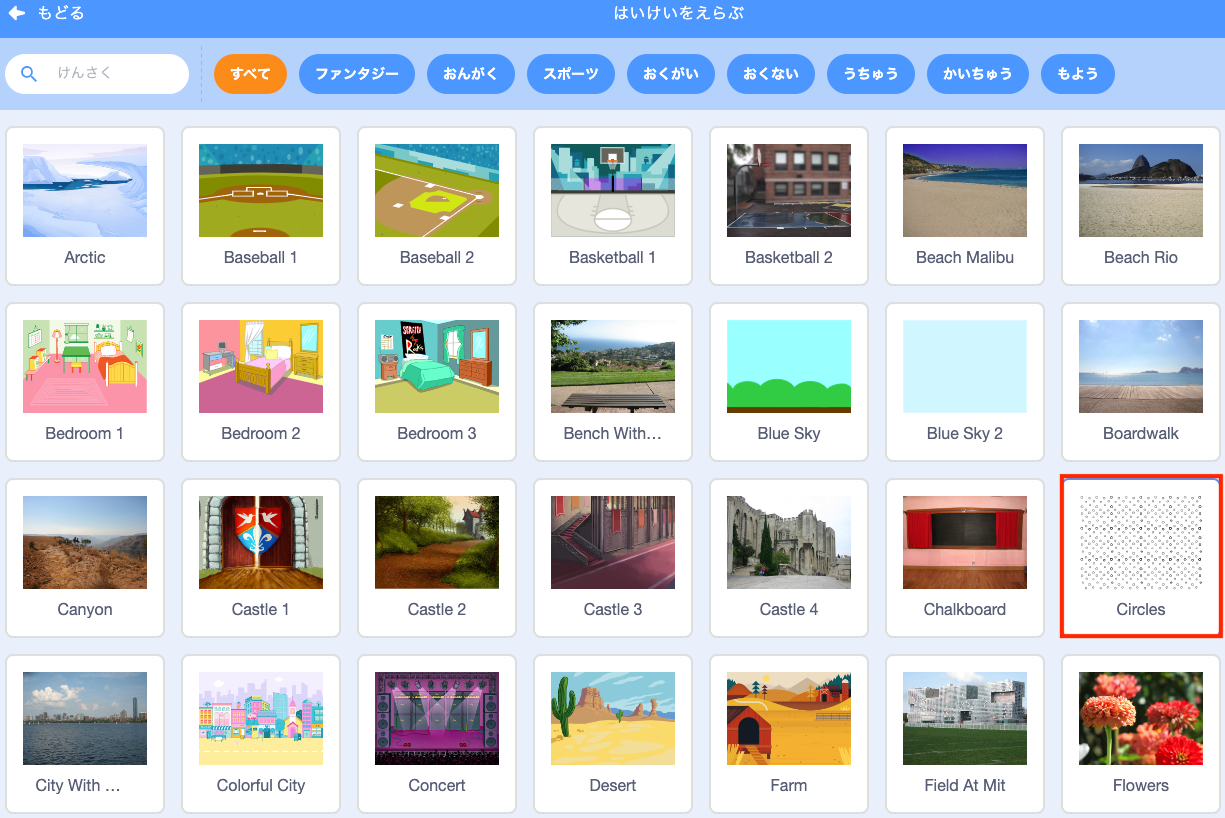This screenshot has height=818, width=1225.
Task: Choose the Field At Mit backdrop
Action: (965, 734)
